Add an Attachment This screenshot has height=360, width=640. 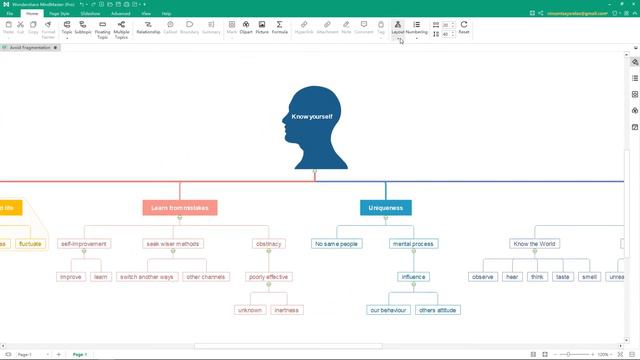pos(327,27)
